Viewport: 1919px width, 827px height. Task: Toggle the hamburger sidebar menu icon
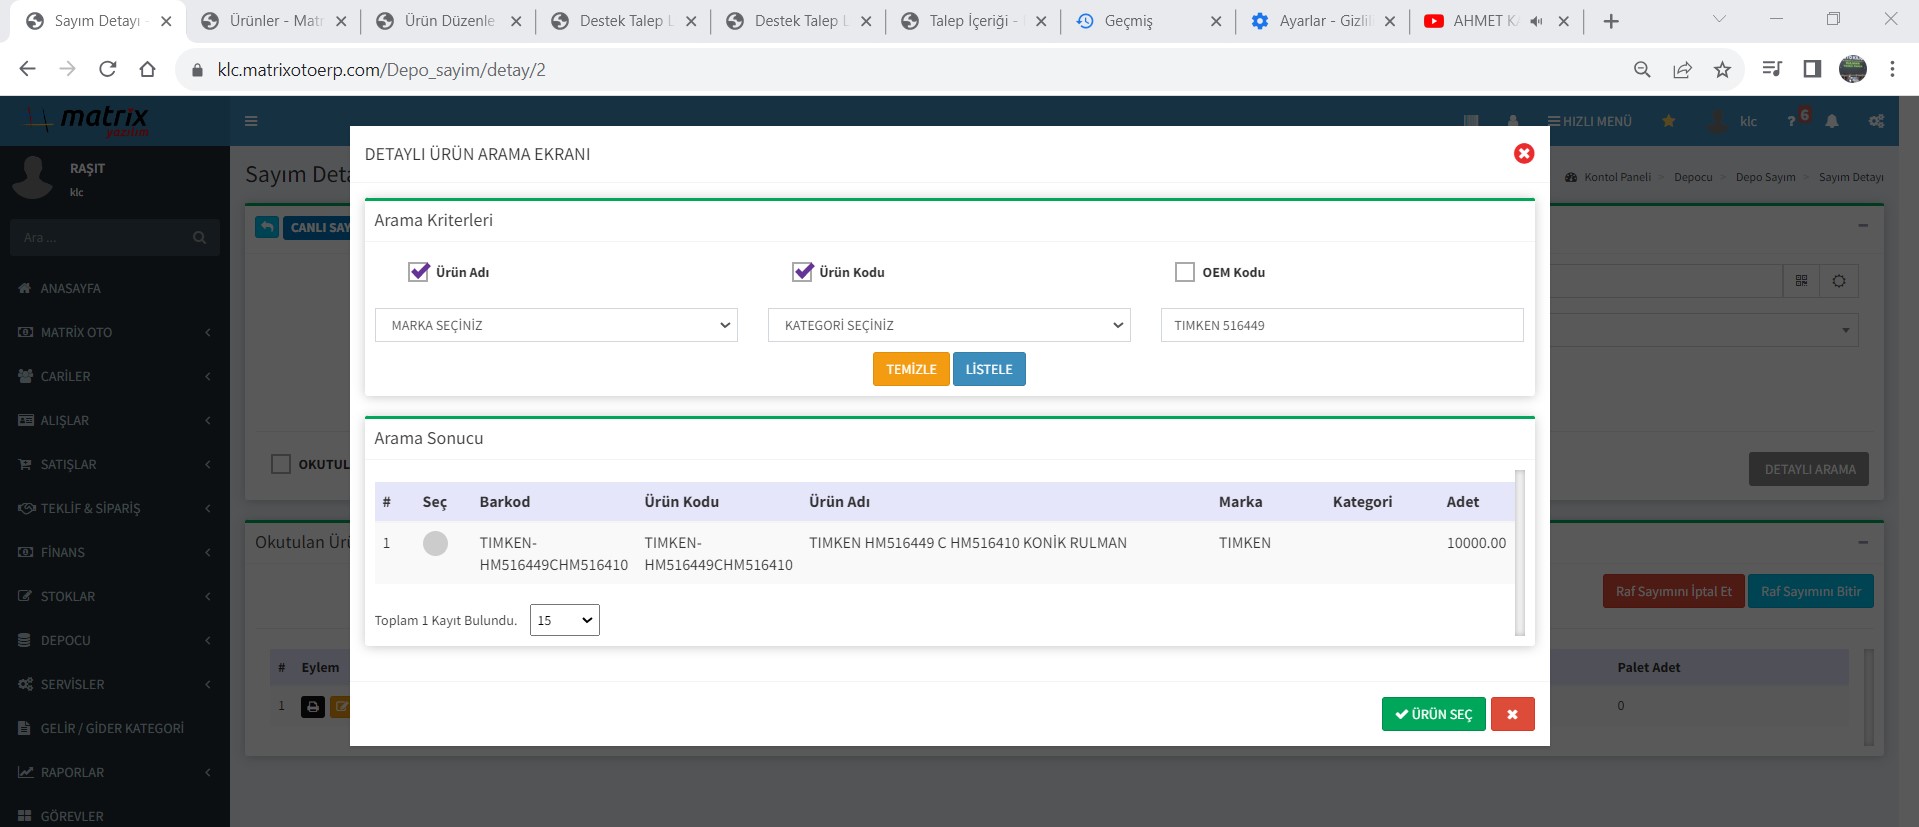pos(251,121)
